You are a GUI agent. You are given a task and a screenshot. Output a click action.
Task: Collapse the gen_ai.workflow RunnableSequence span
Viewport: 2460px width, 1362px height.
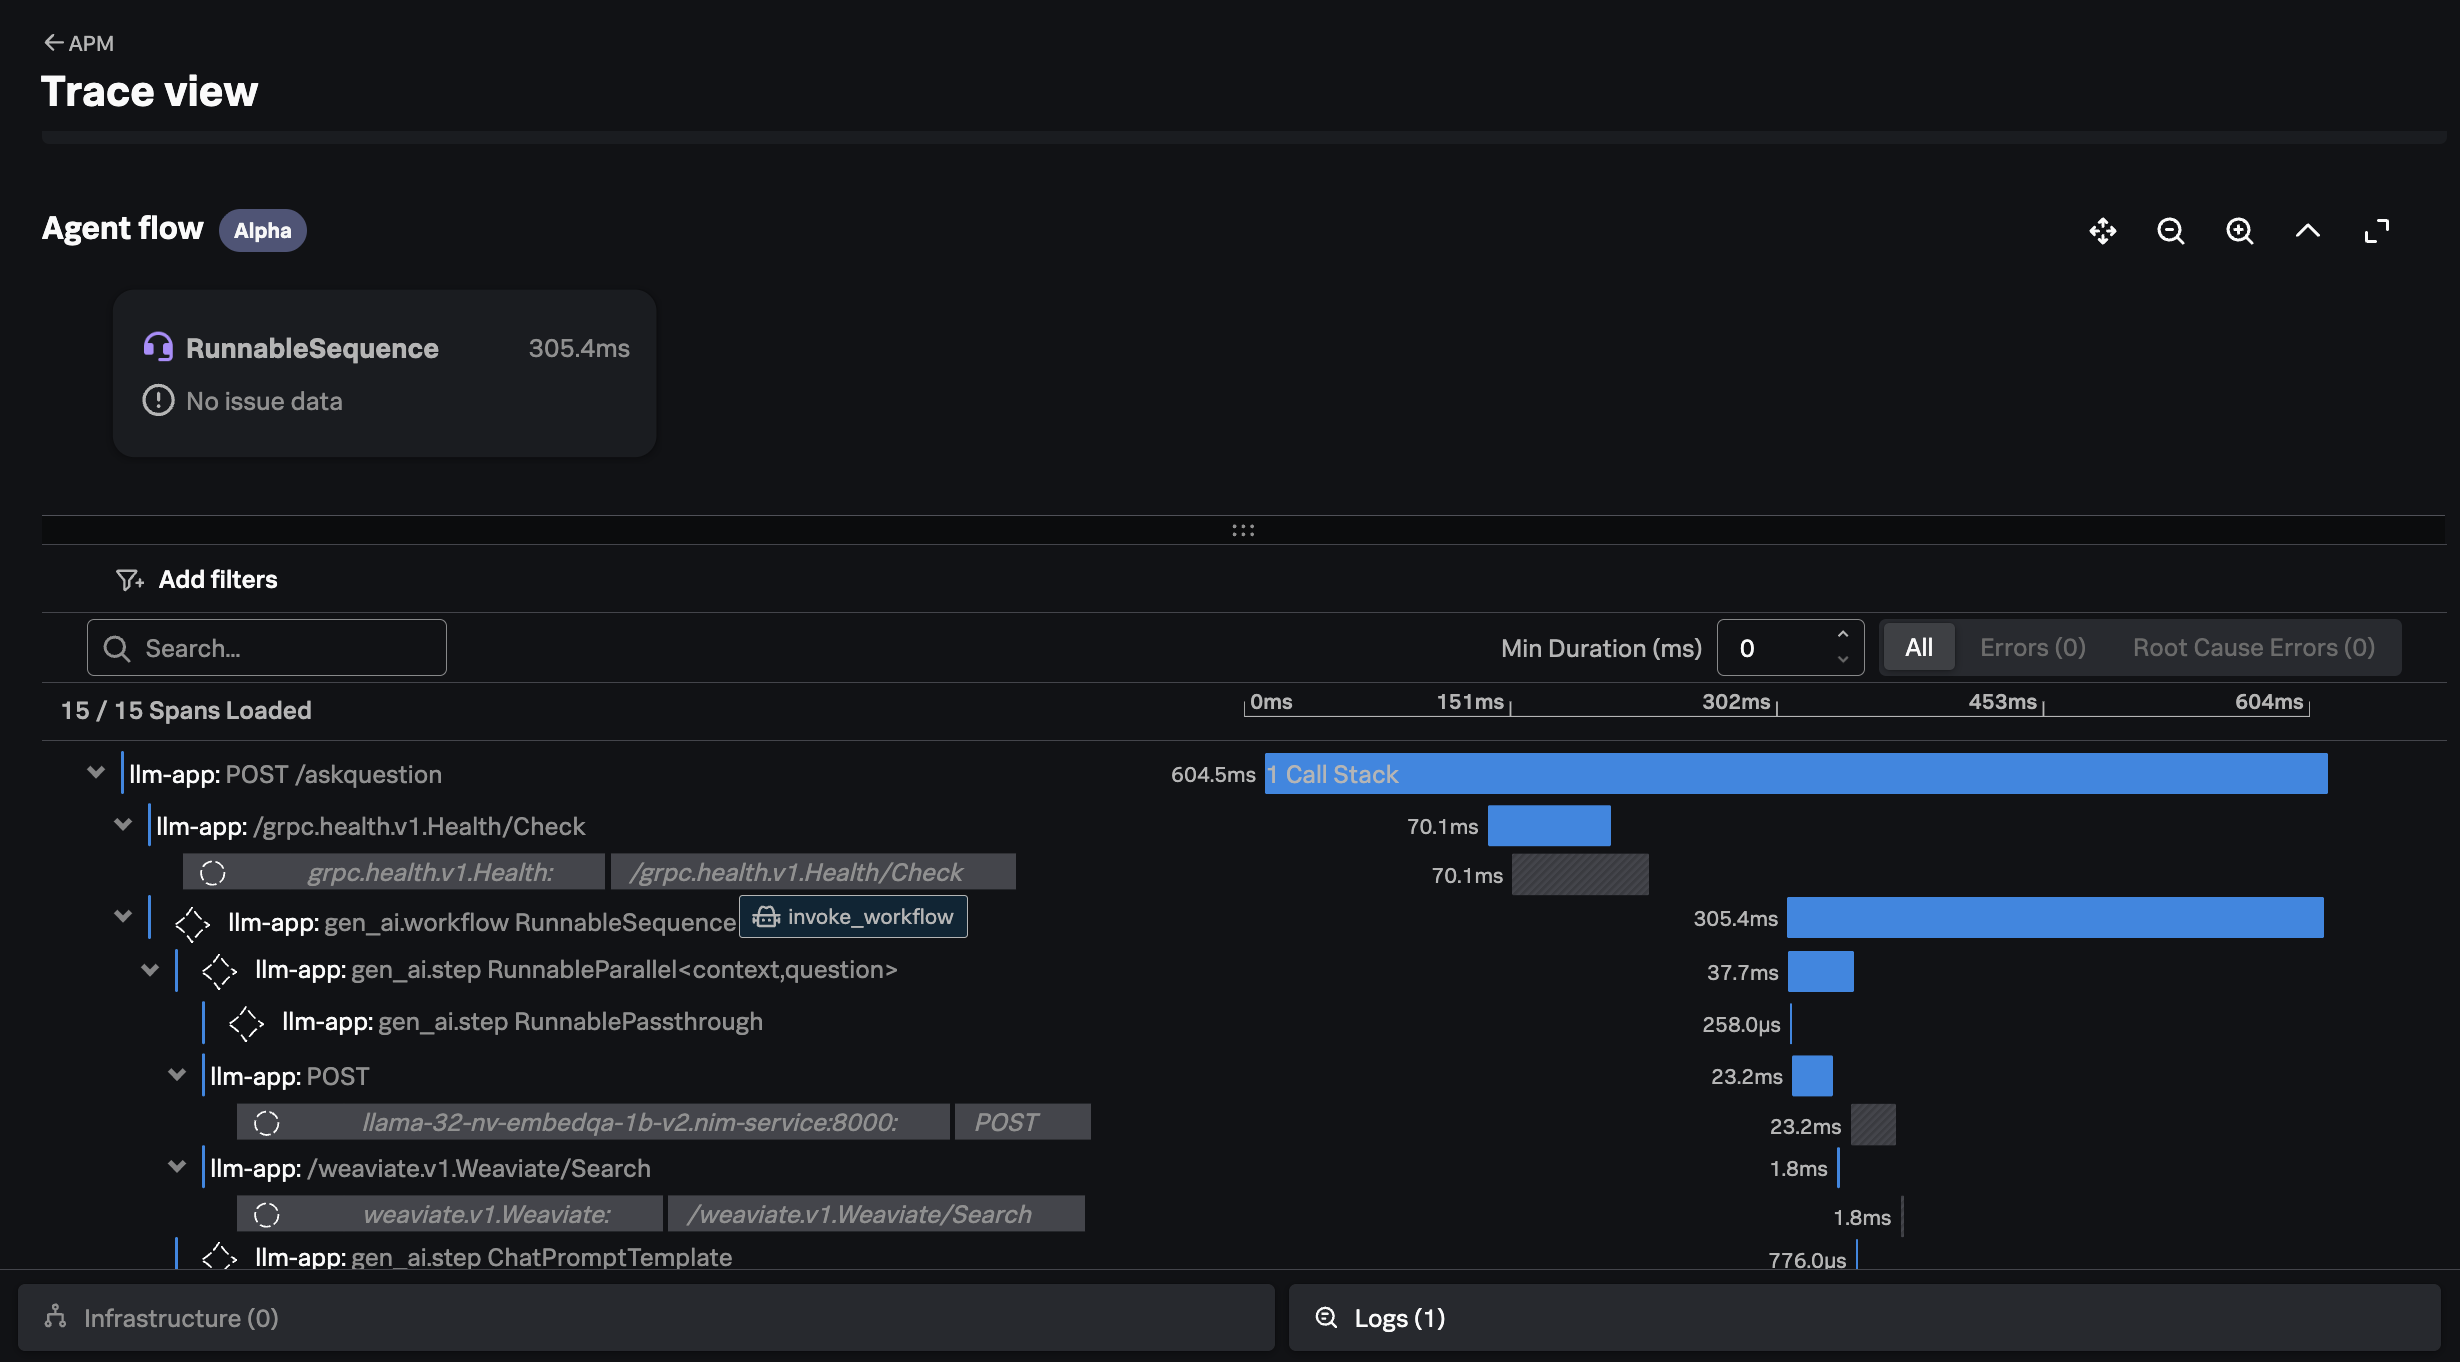(x=123, y=917)
